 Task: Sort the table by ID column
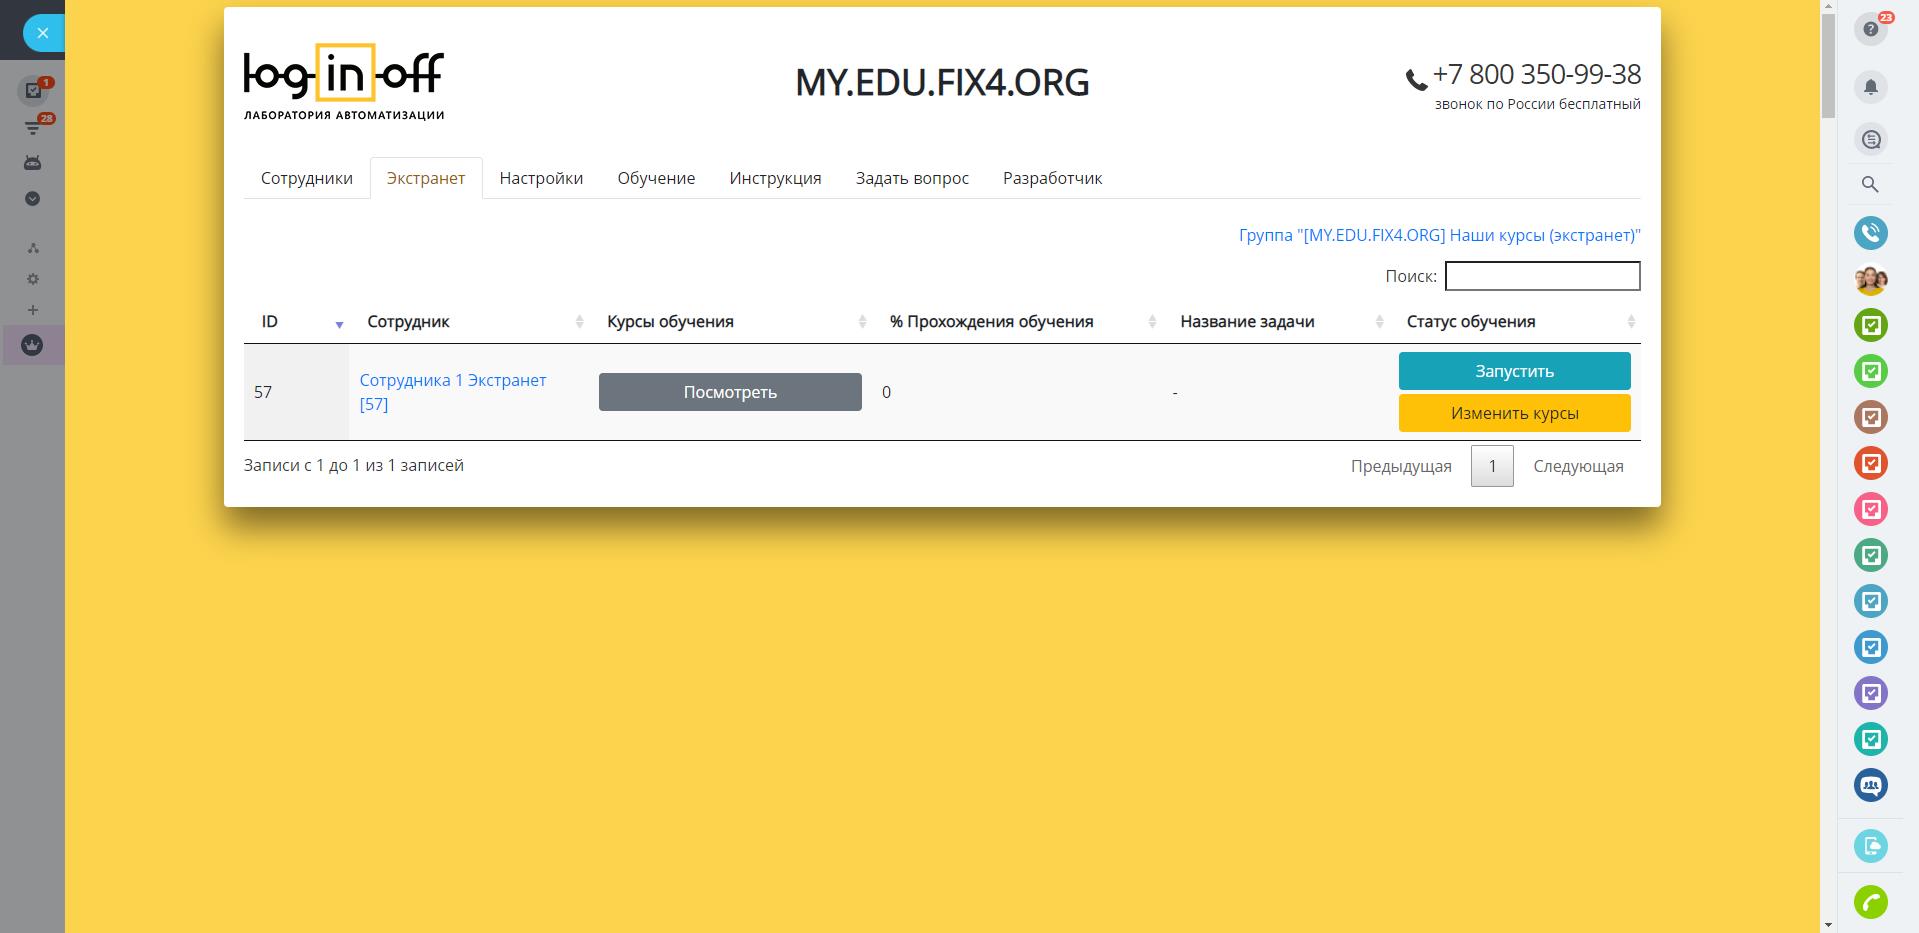click(x=297, y=322)
